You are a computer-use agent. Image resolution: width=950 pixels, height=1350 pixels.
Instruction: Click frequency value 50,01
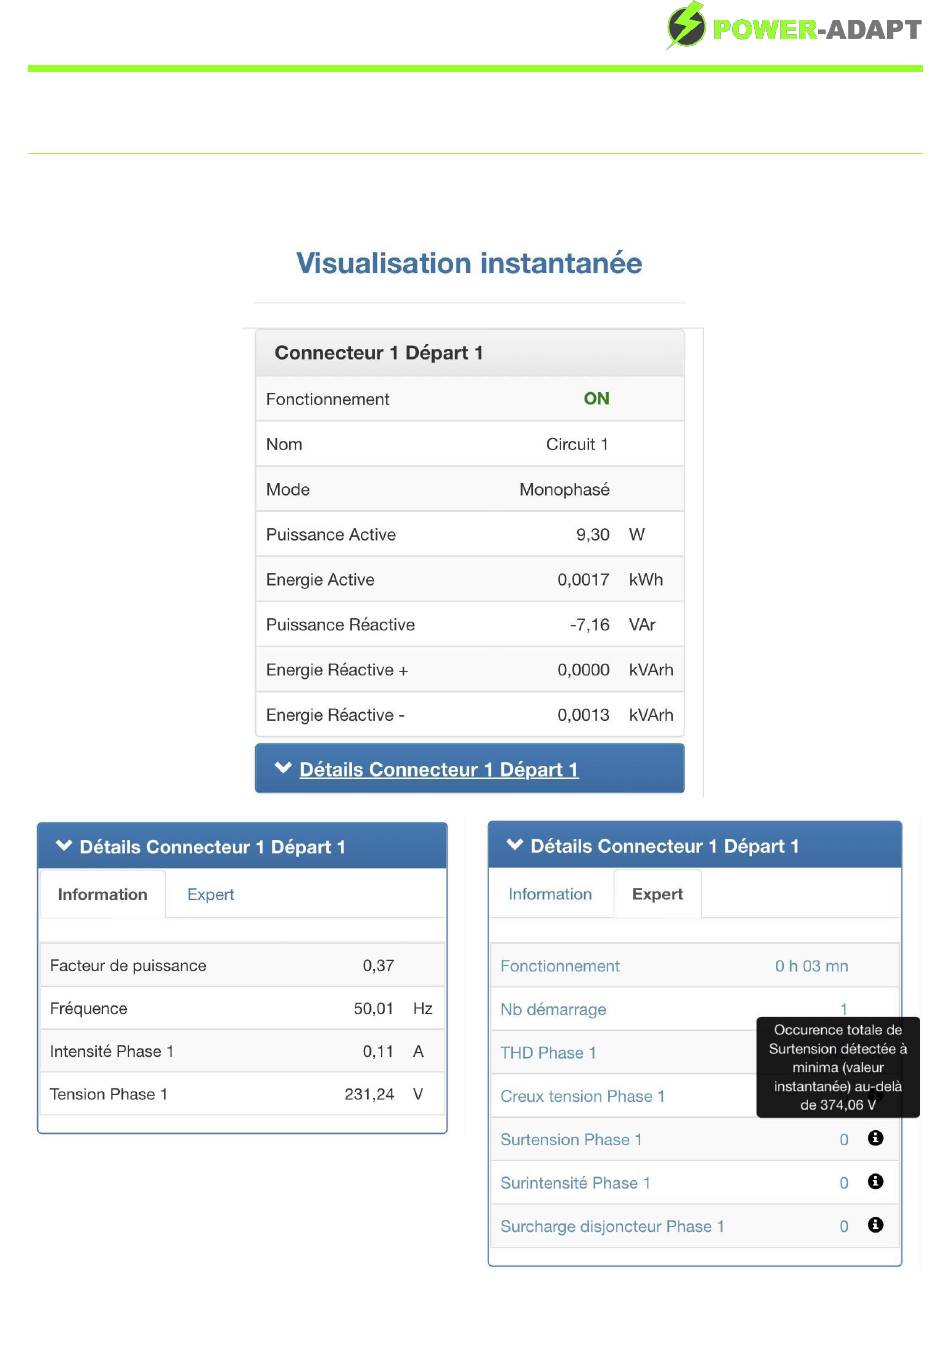(374, 1008)
